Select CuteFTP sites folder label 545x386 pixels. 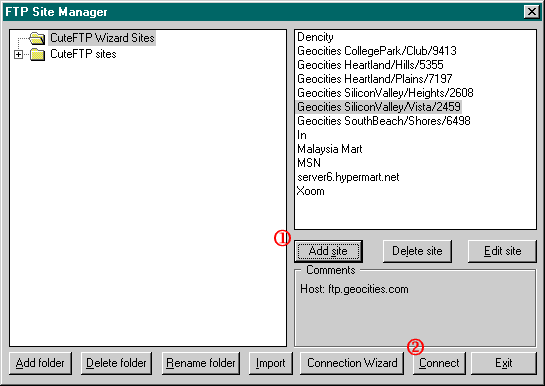[x=83, y=54]
